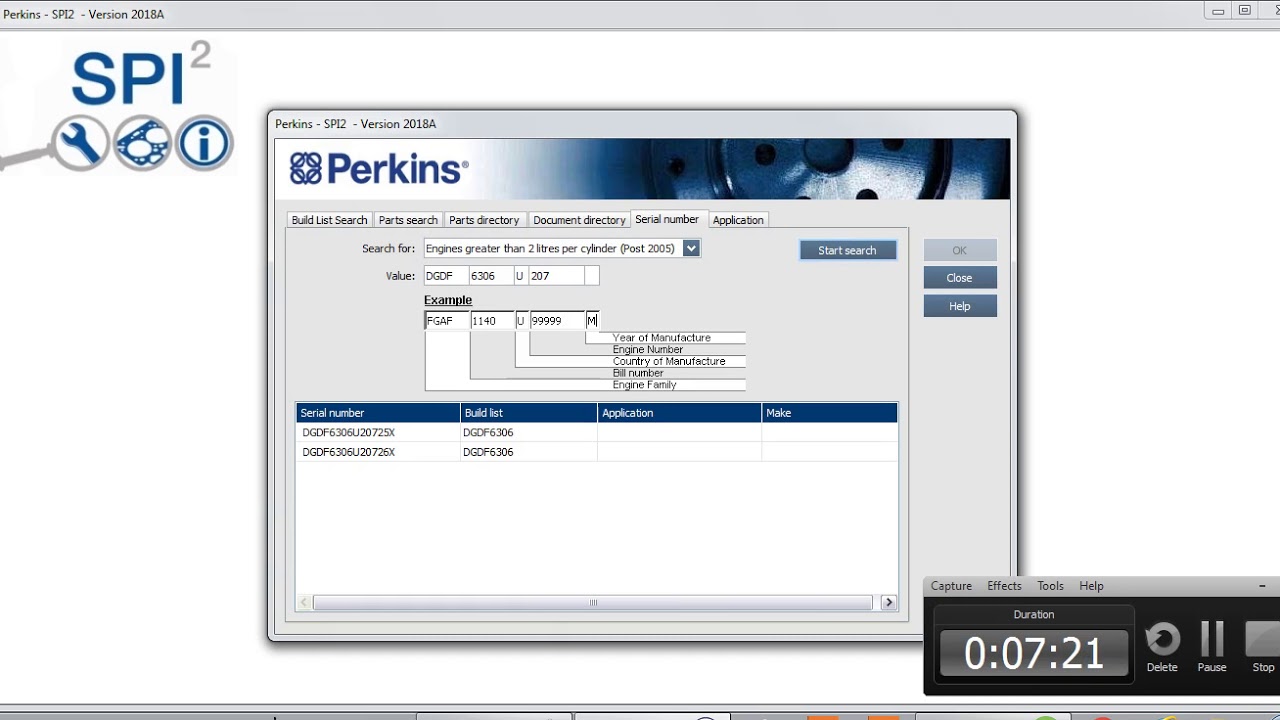
Task: Minimize the recorder panel
Action: point(1262,586)
